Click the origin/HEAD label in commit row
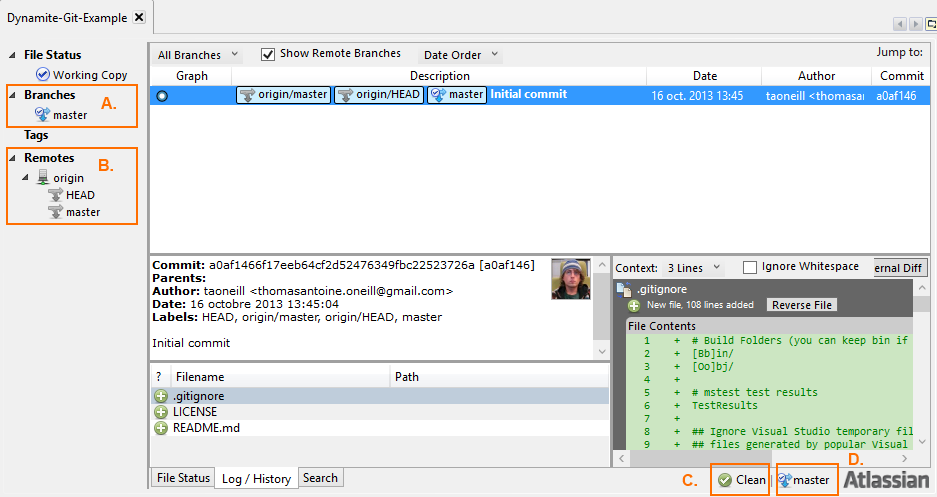The width and height of the screenshot is (937, 497). (x=379, y=95)
